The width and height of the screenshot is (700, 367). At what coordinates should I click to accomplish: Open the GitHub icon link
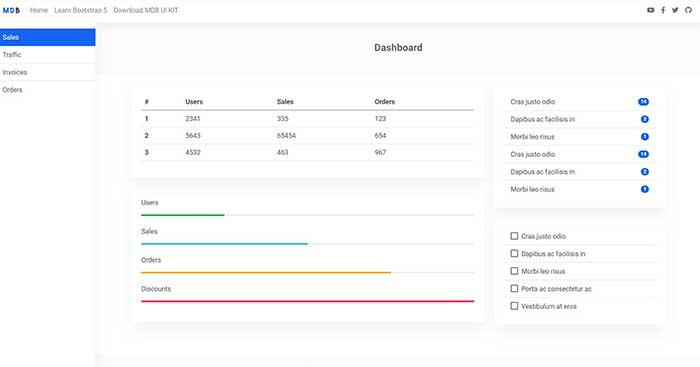pyautogui.click(x=688, y=10)
